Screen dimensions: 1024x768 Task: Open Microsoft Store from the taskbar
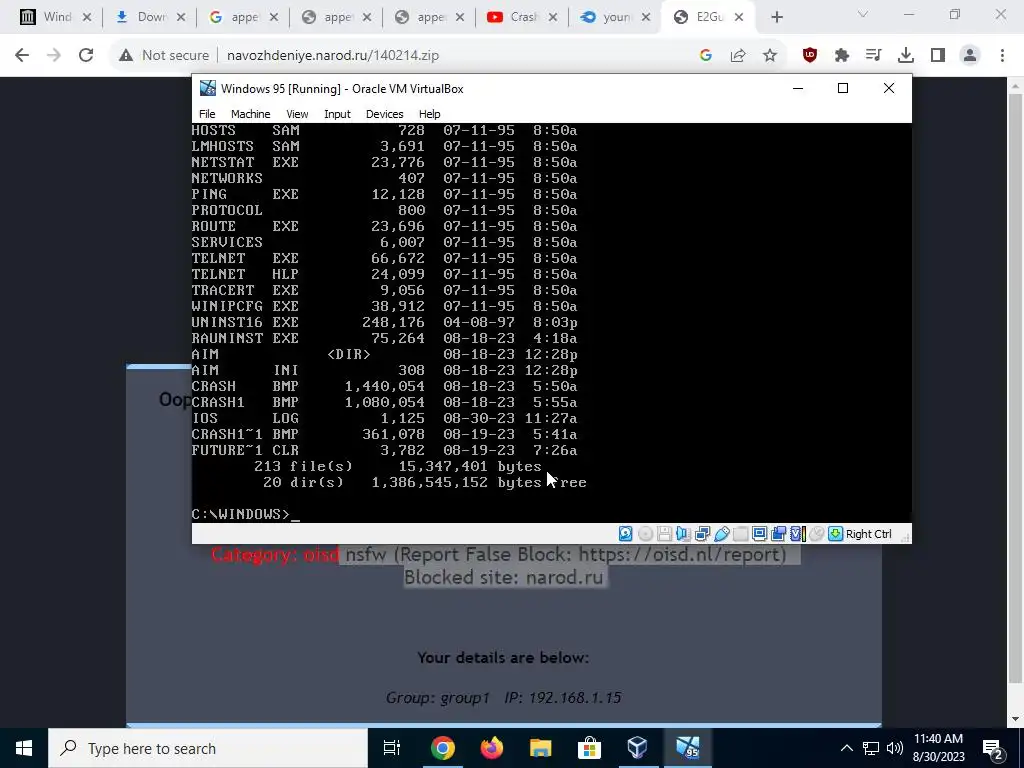(589, 748)
